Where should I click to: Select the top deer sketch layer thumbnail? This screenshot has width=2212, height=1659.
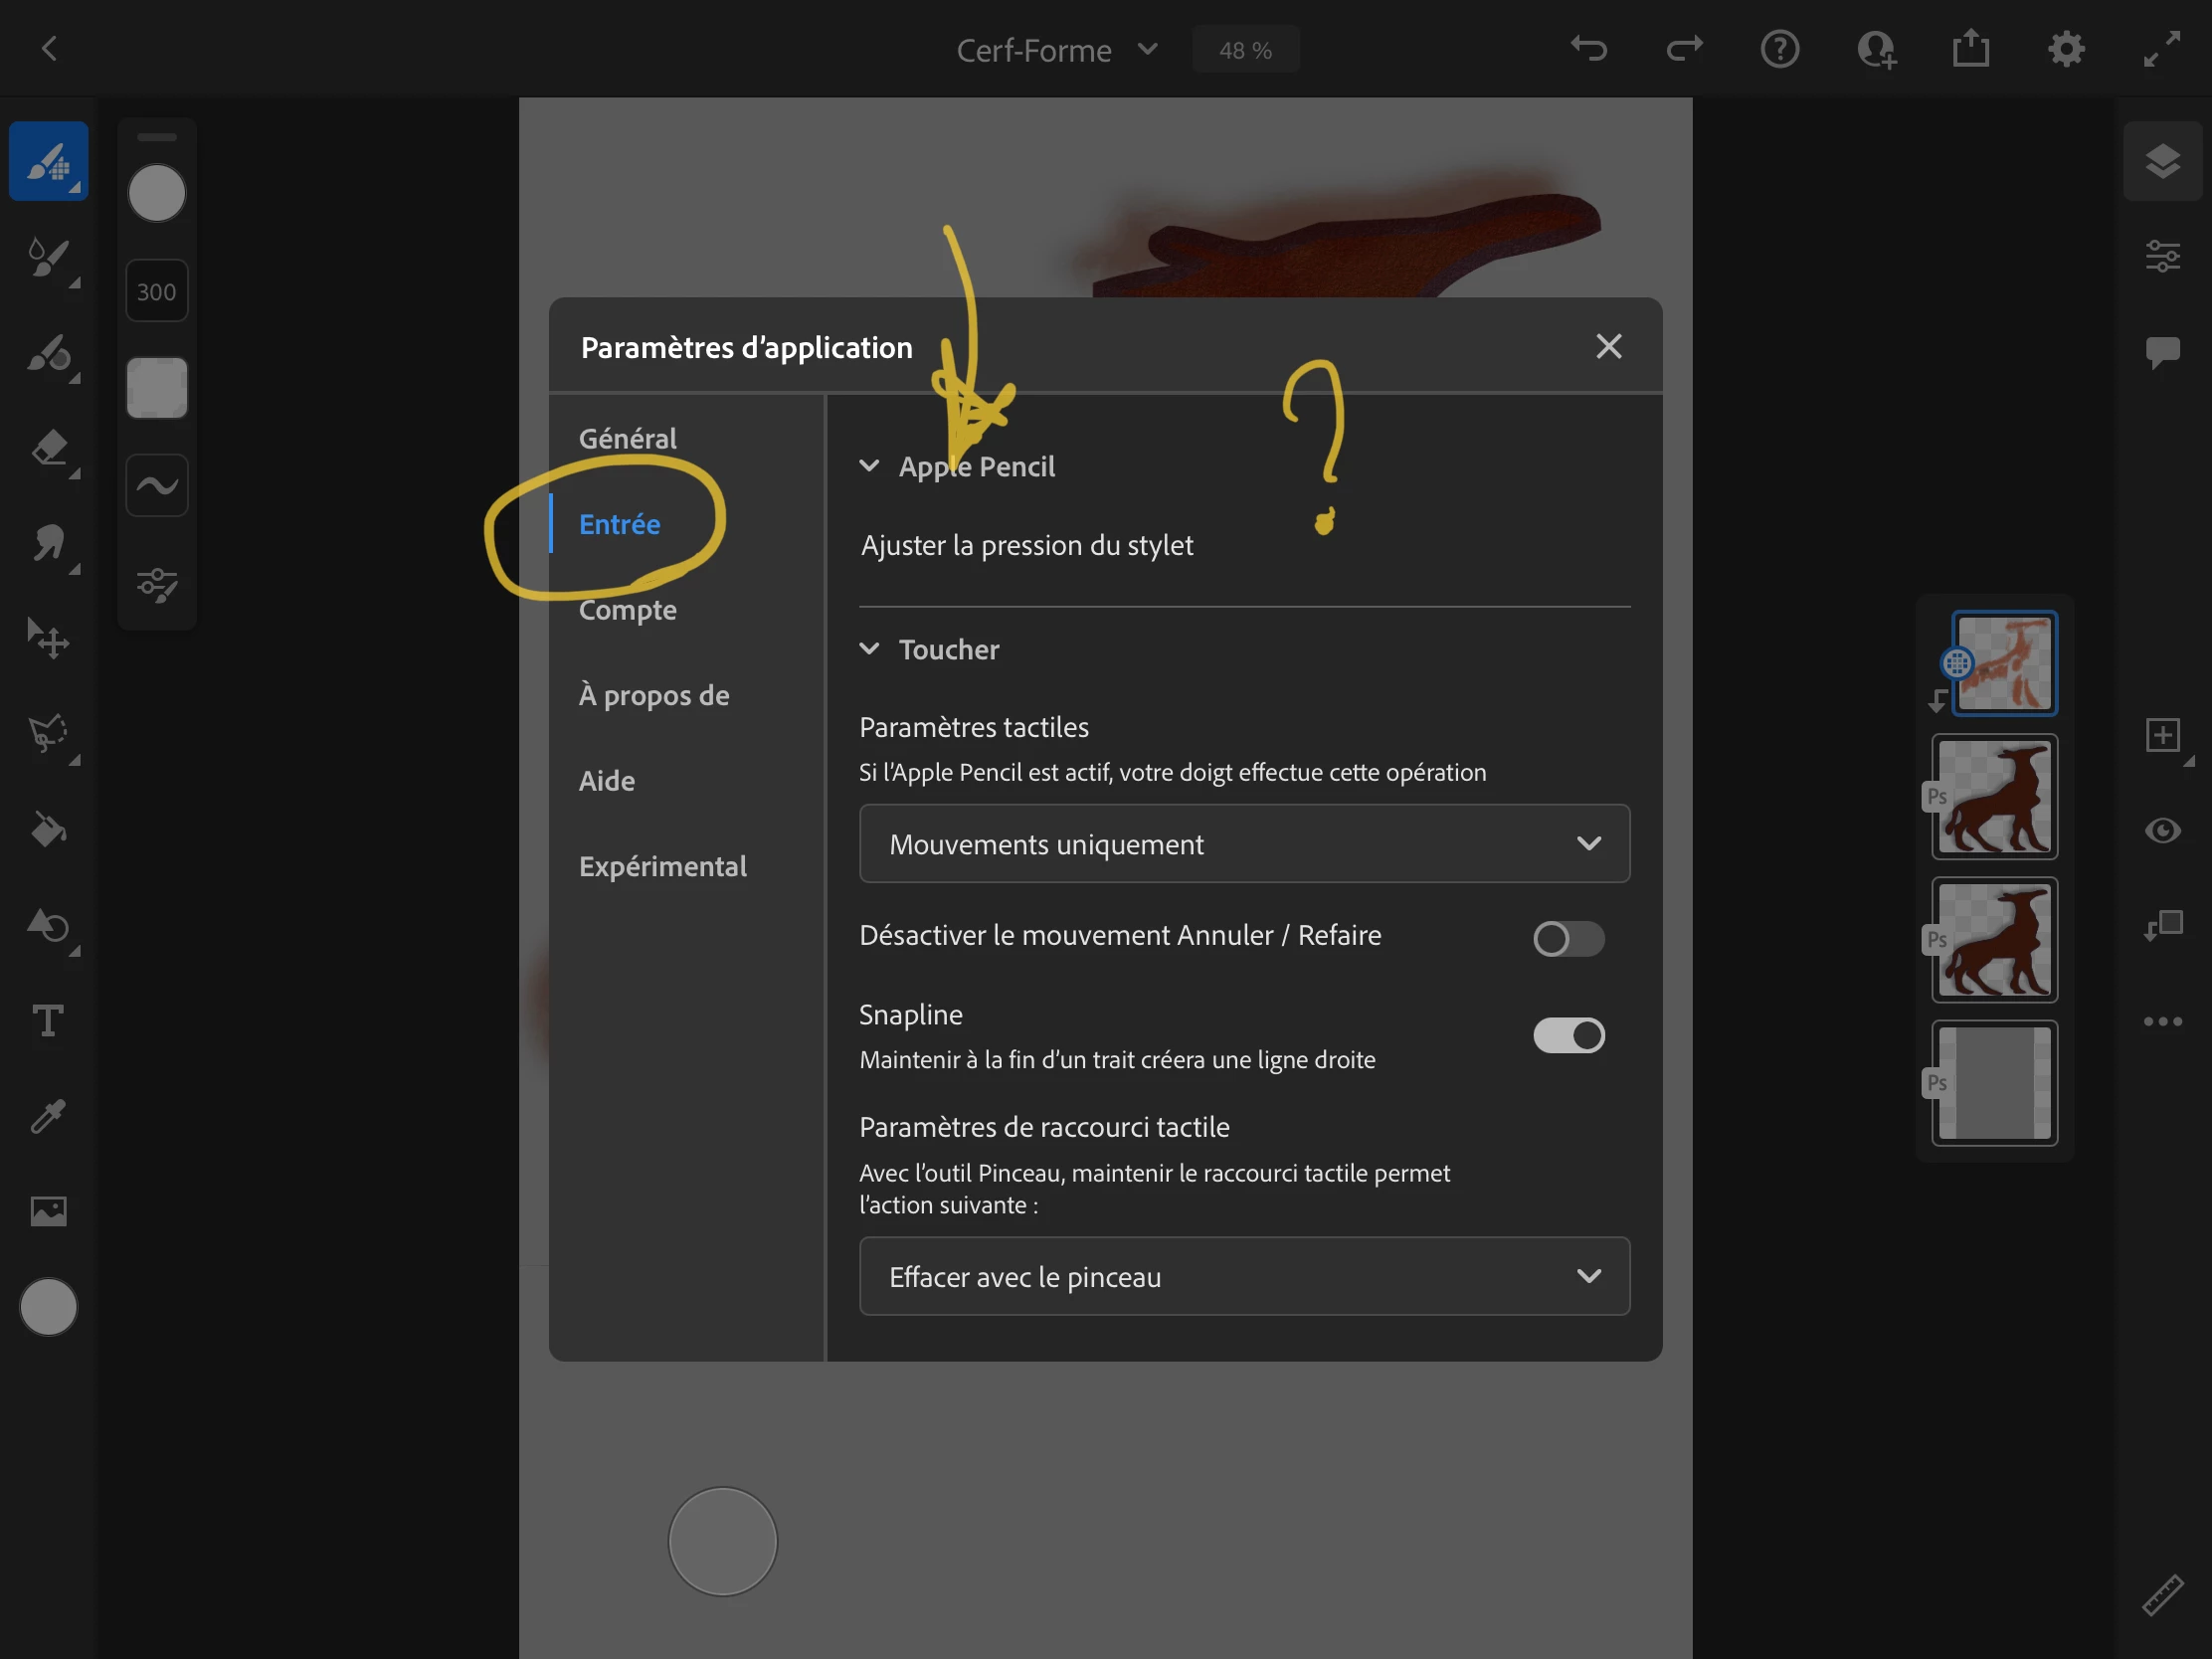[x=2004, y=663]
